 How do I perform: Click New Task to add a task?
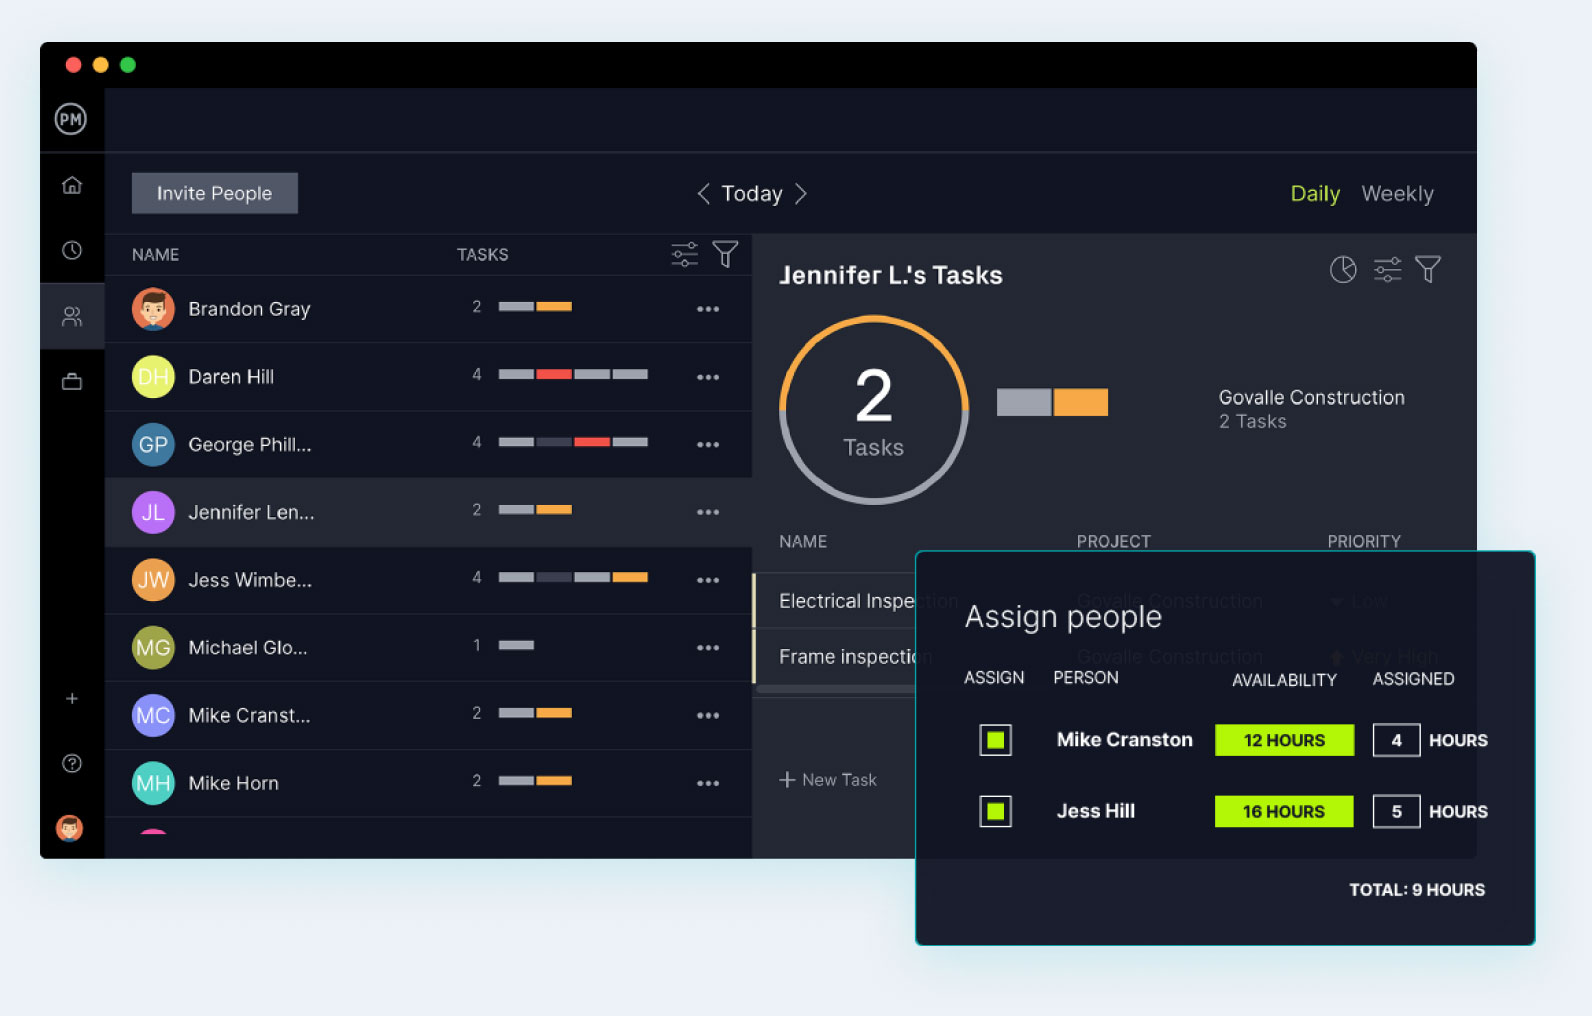click(828, 780)
